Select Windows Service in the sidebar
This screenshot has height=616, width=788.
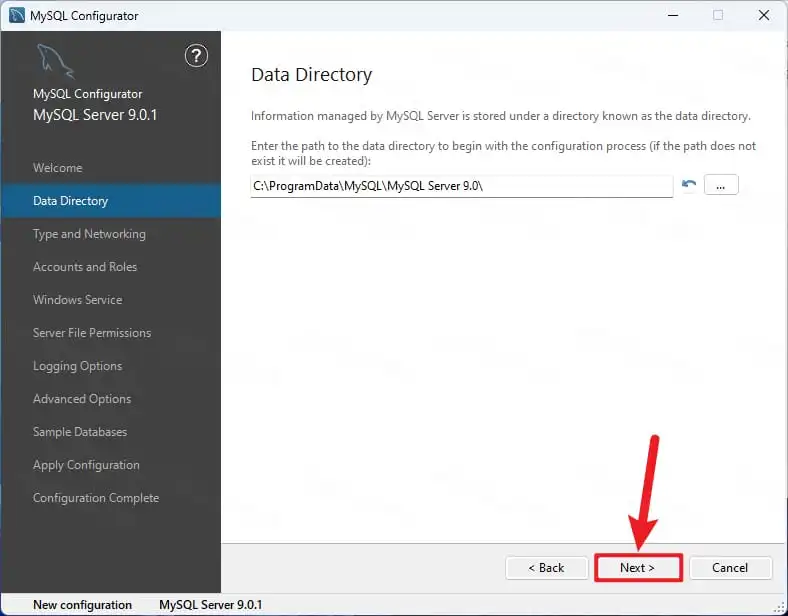tap(78, 300)
